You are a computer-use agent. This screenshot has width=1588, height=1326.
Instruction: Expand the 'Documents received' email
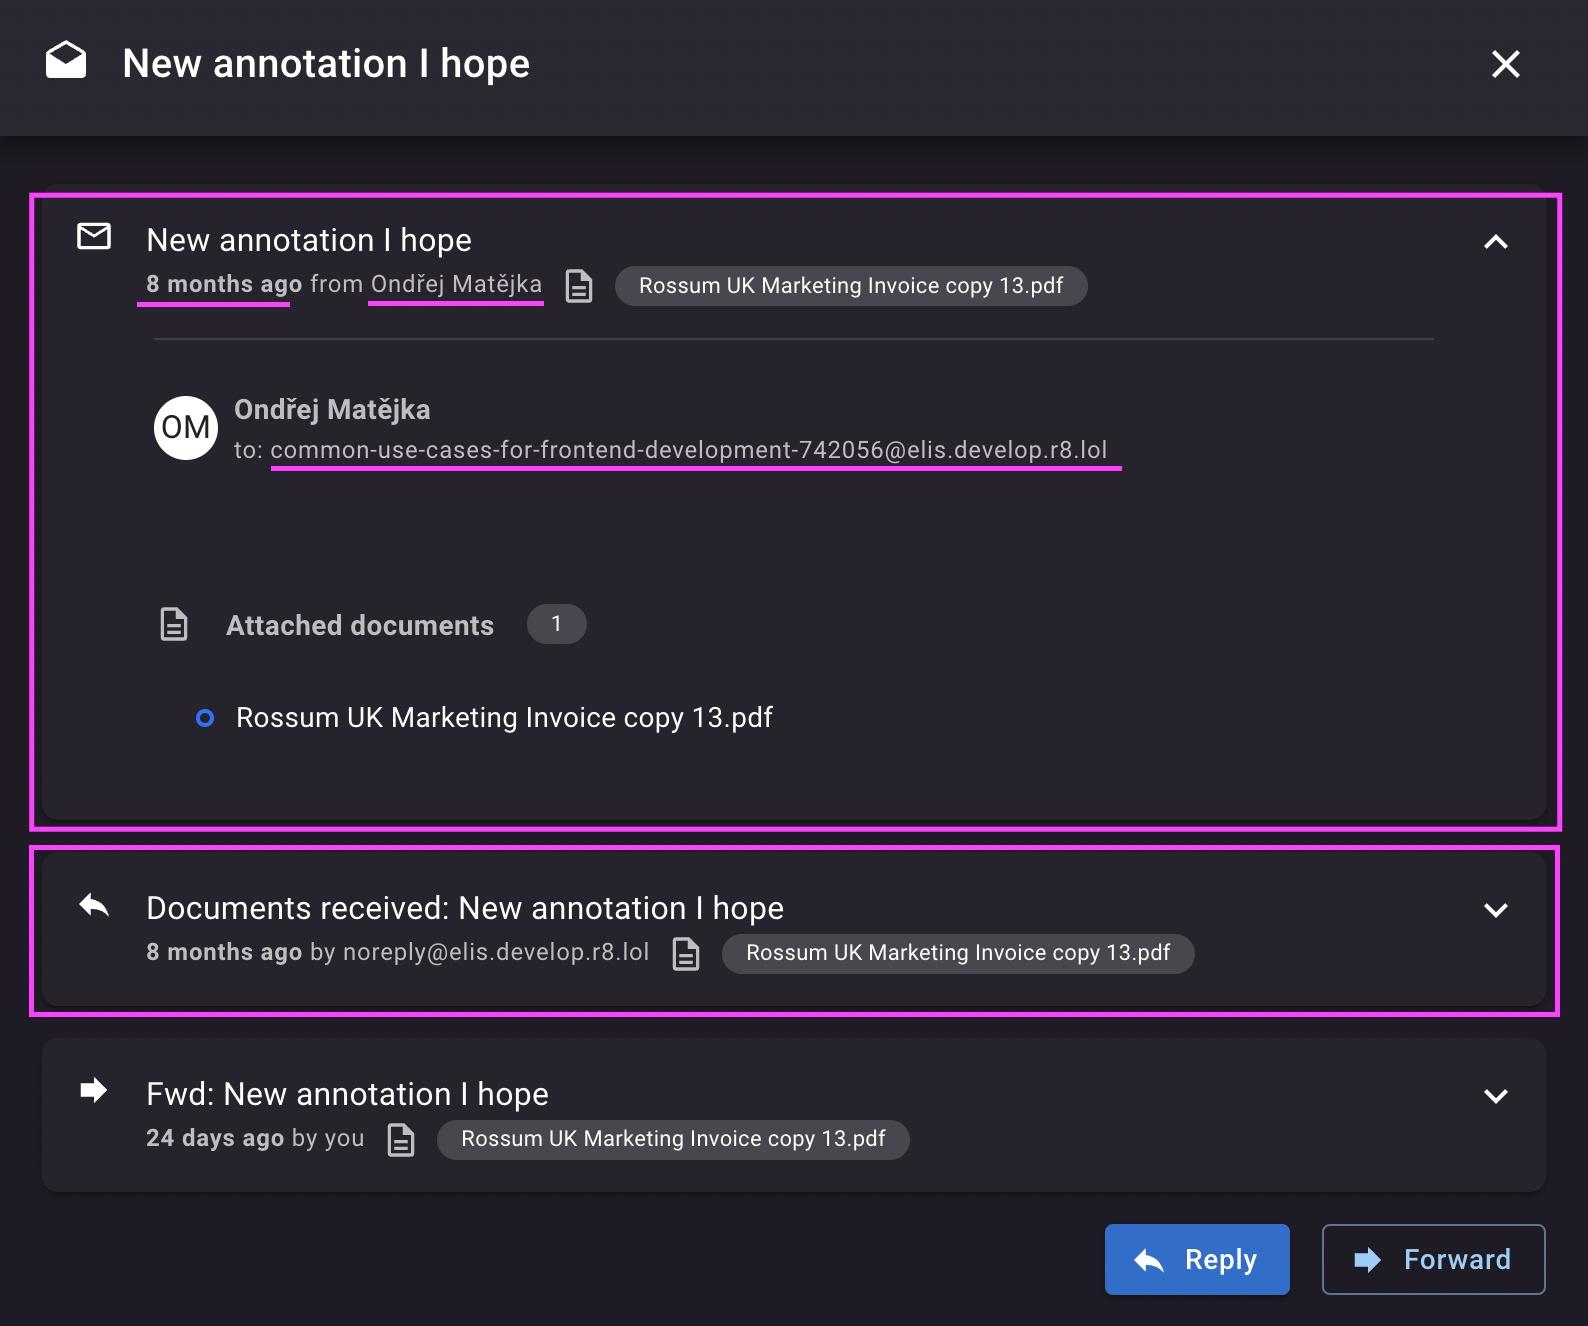click(1495, 910)
